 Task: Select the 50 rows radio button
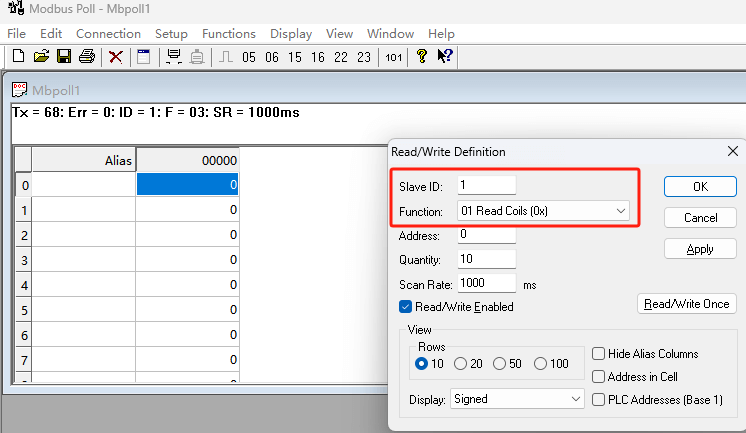501,364
